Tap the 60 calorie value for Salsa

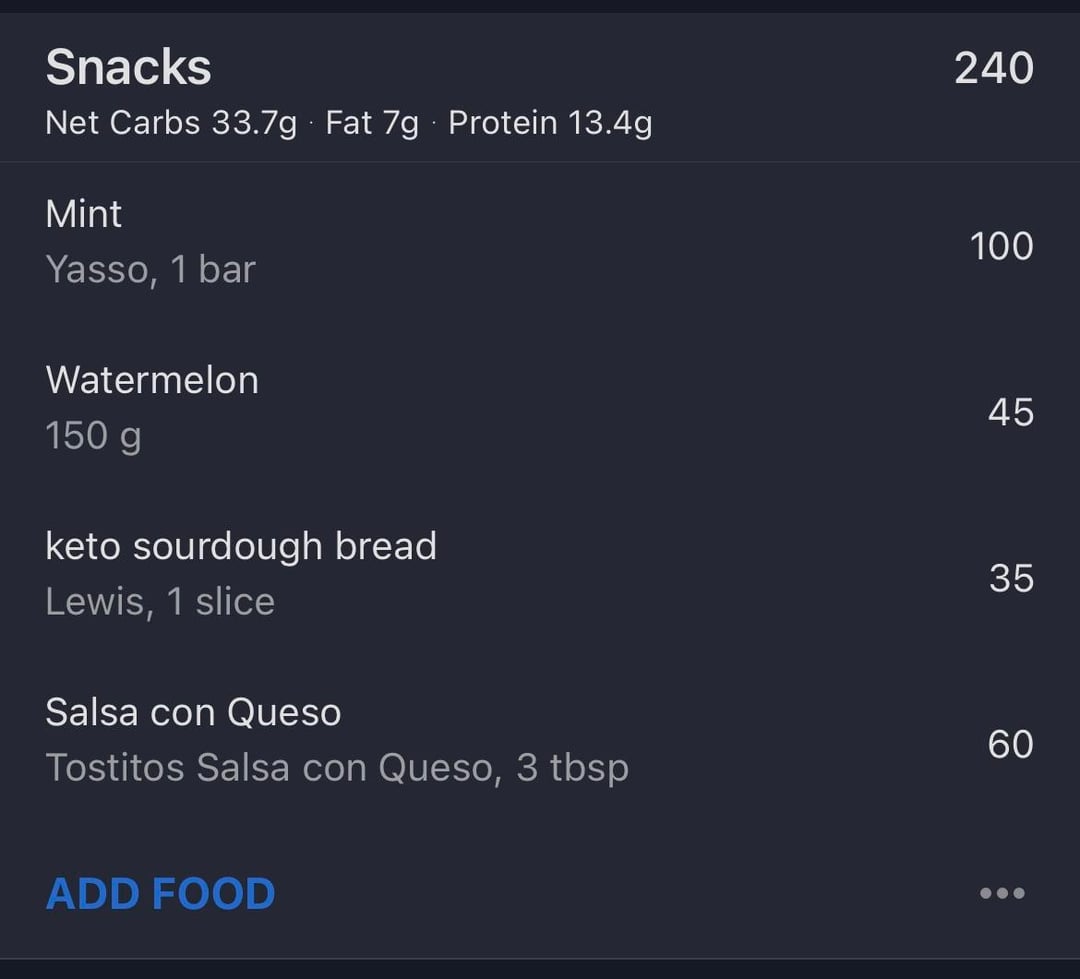1010,744
